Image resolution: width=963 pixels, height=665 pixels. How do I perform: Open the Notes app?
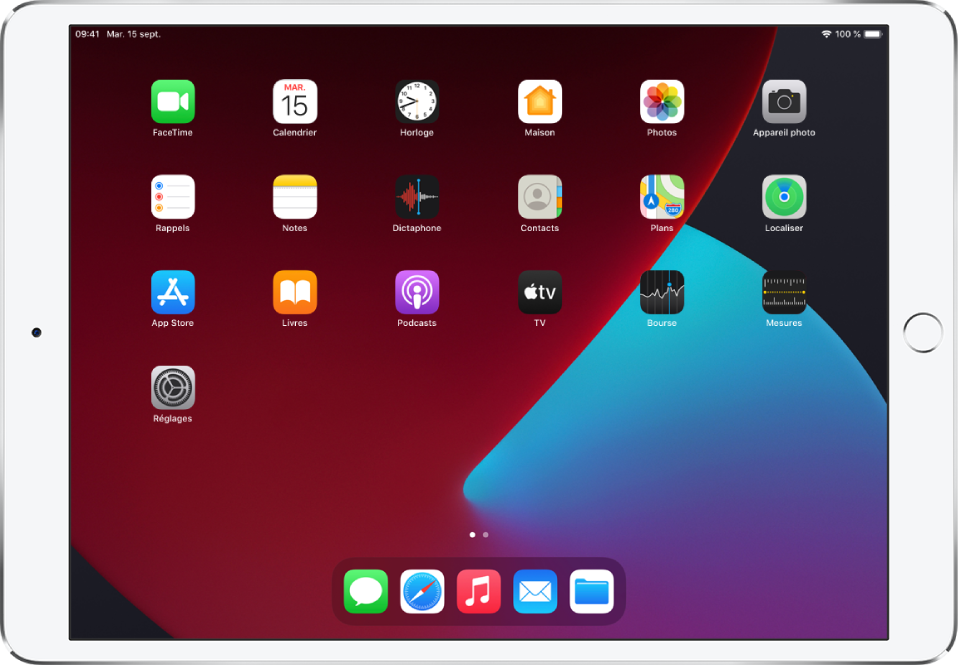point(295,197)
